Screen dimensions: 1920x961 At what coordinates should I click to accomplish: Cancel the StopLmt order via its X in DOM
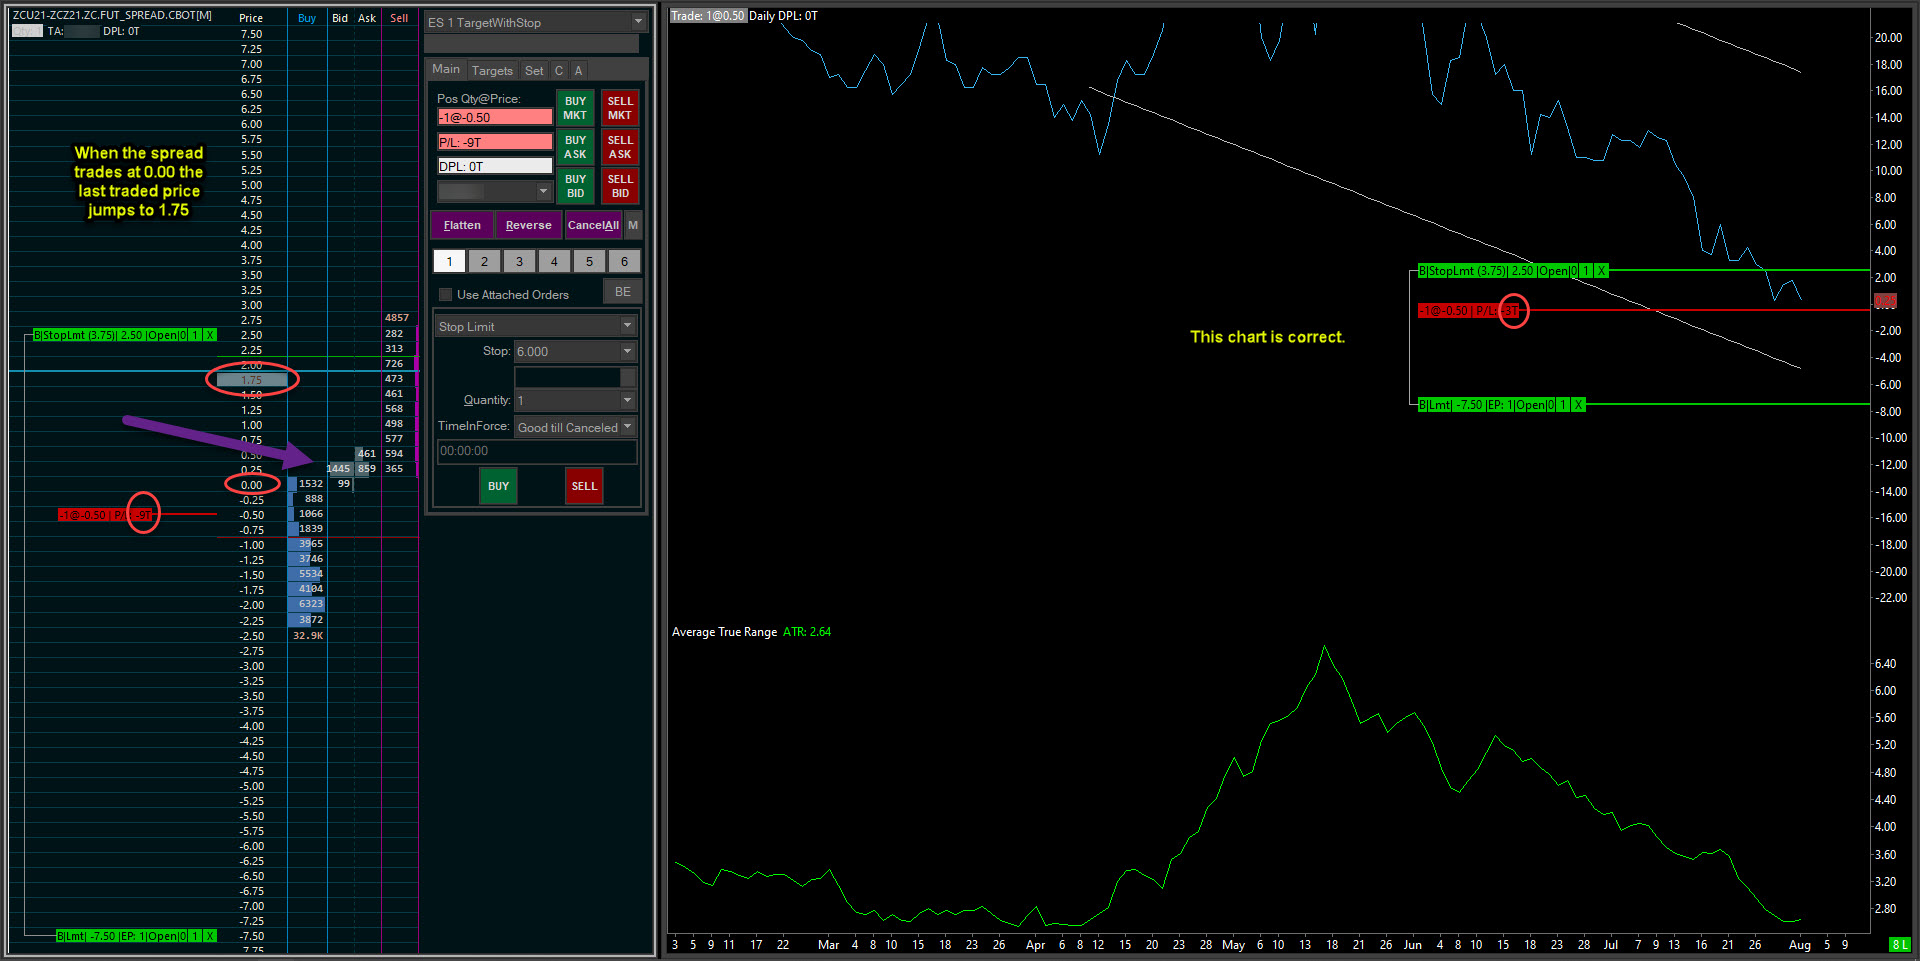210,335
